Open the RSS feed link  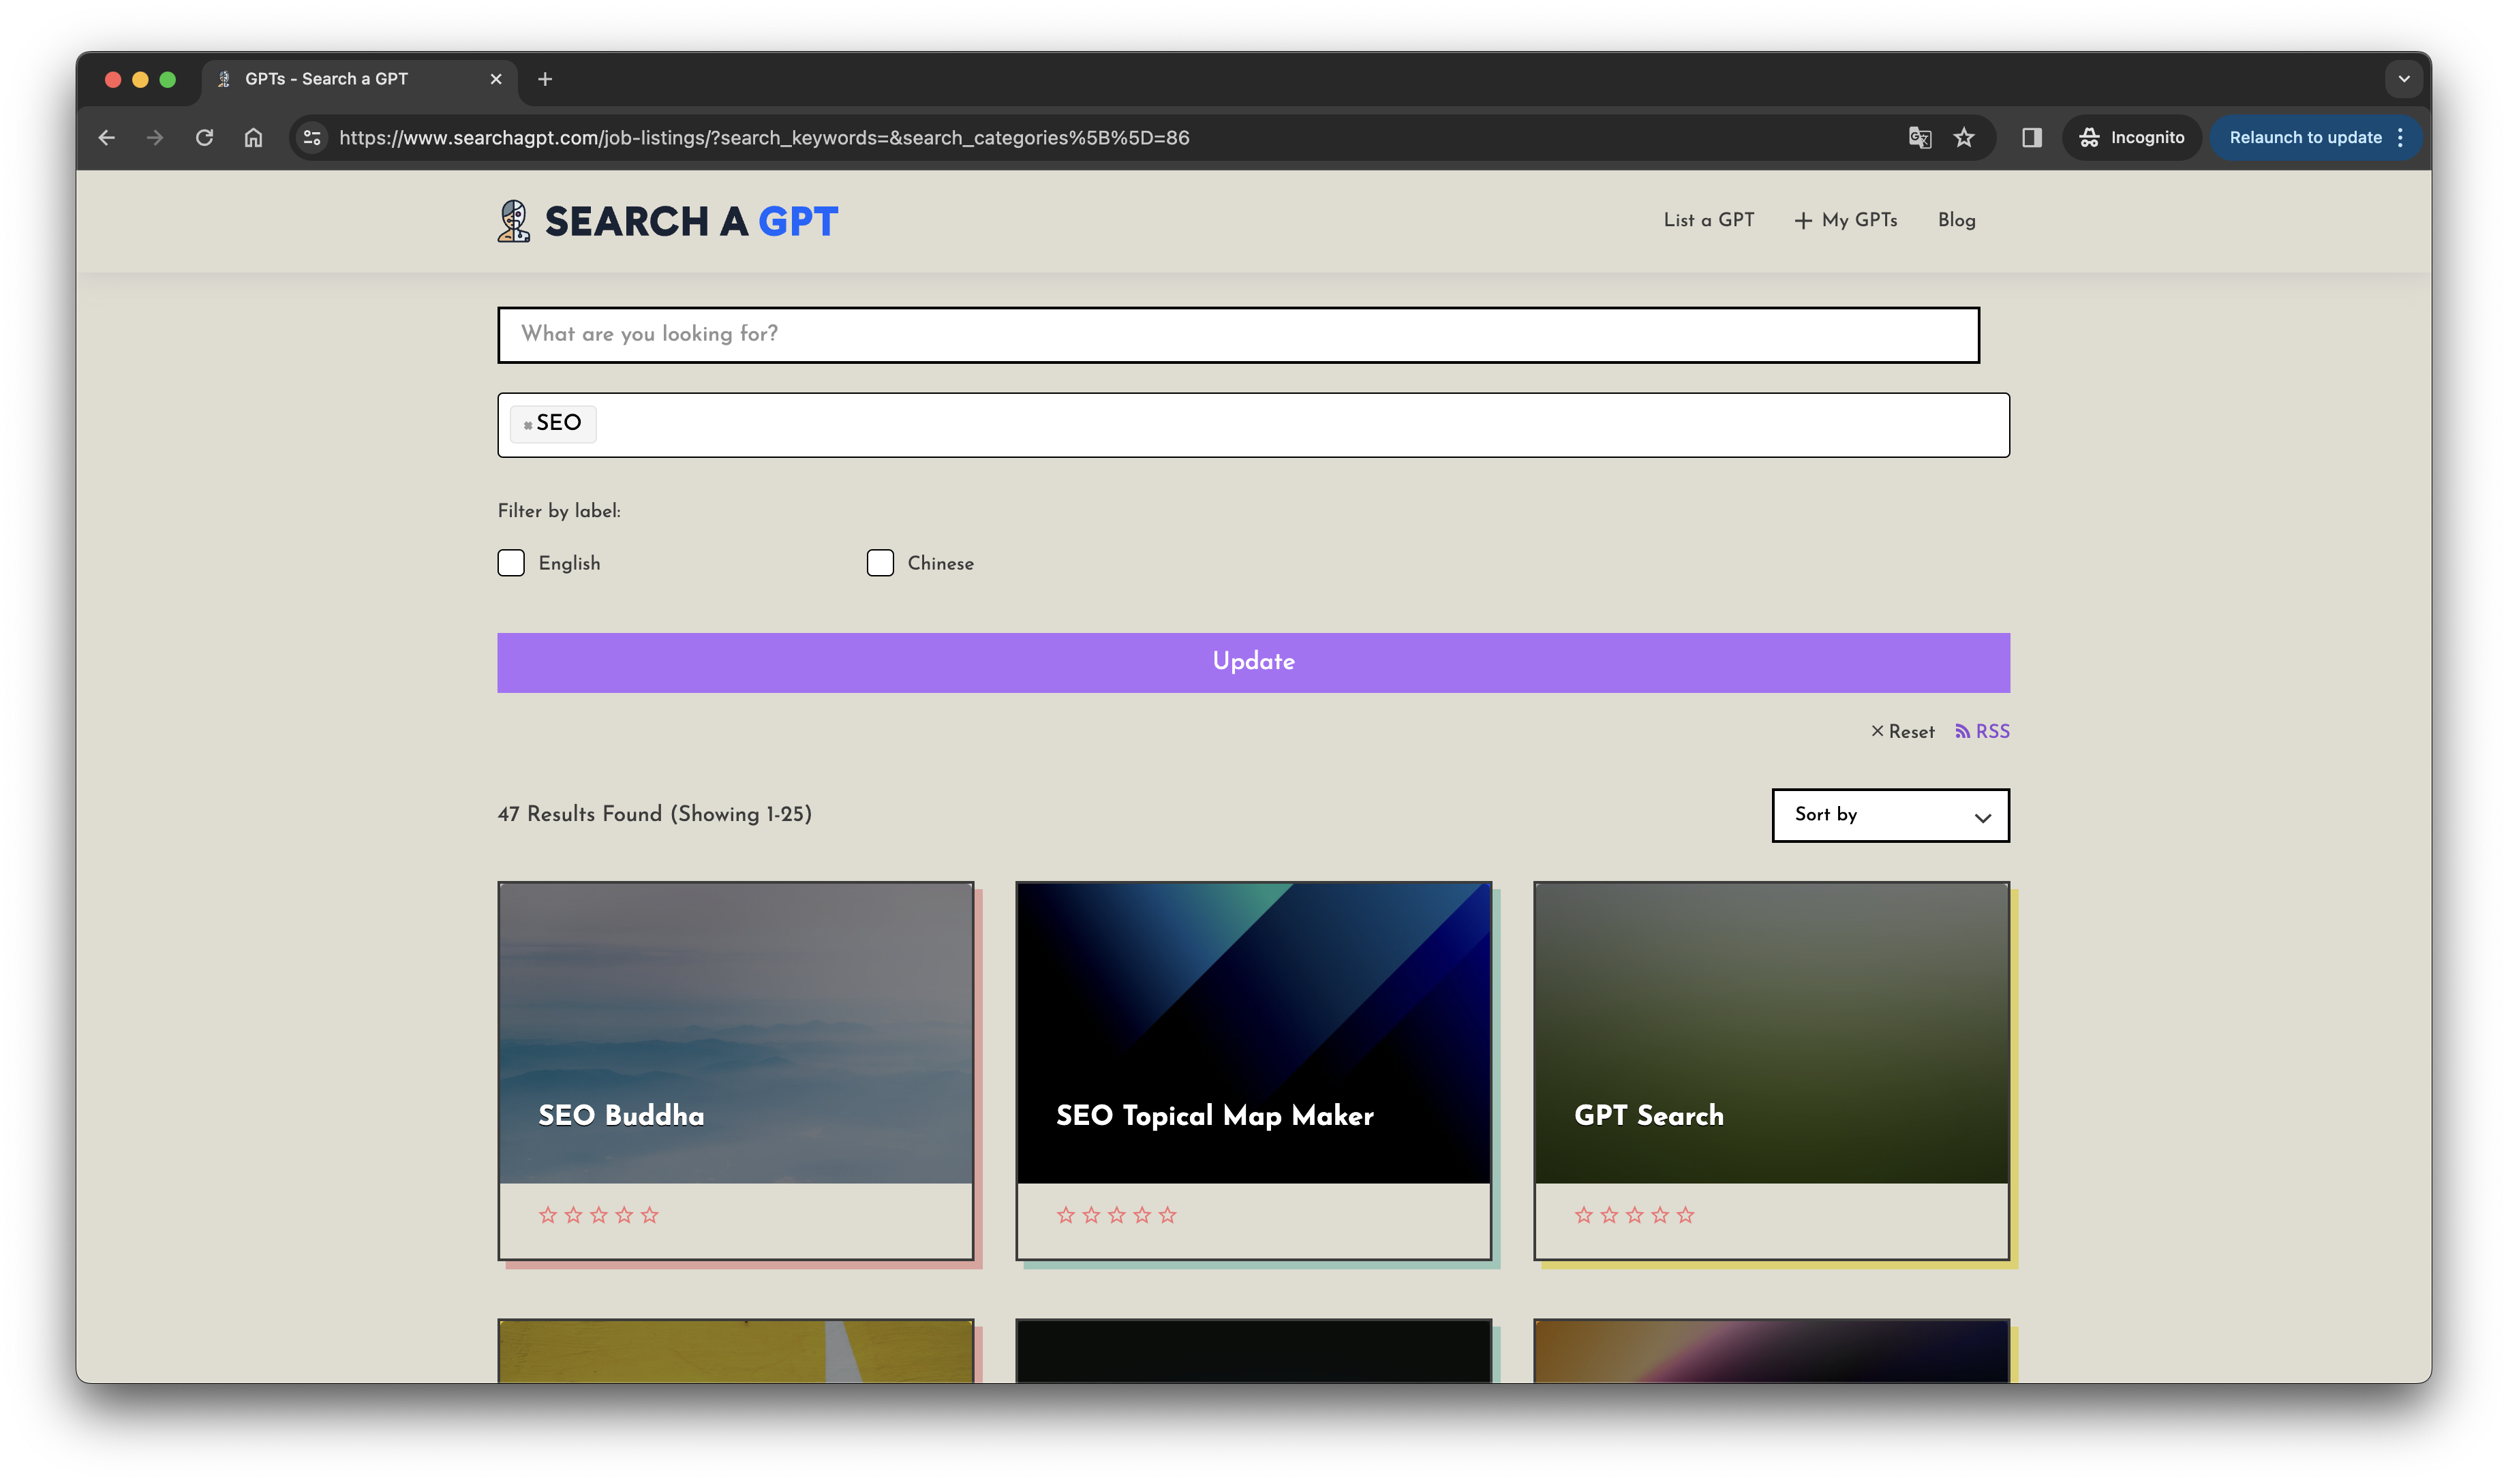point(1982,731)
